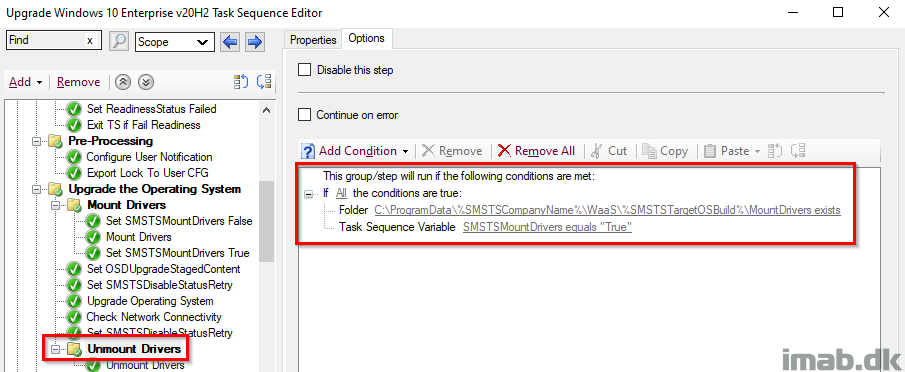Collapse the Mount Drivers group
905x372 pixels.
tap(55, 205)
